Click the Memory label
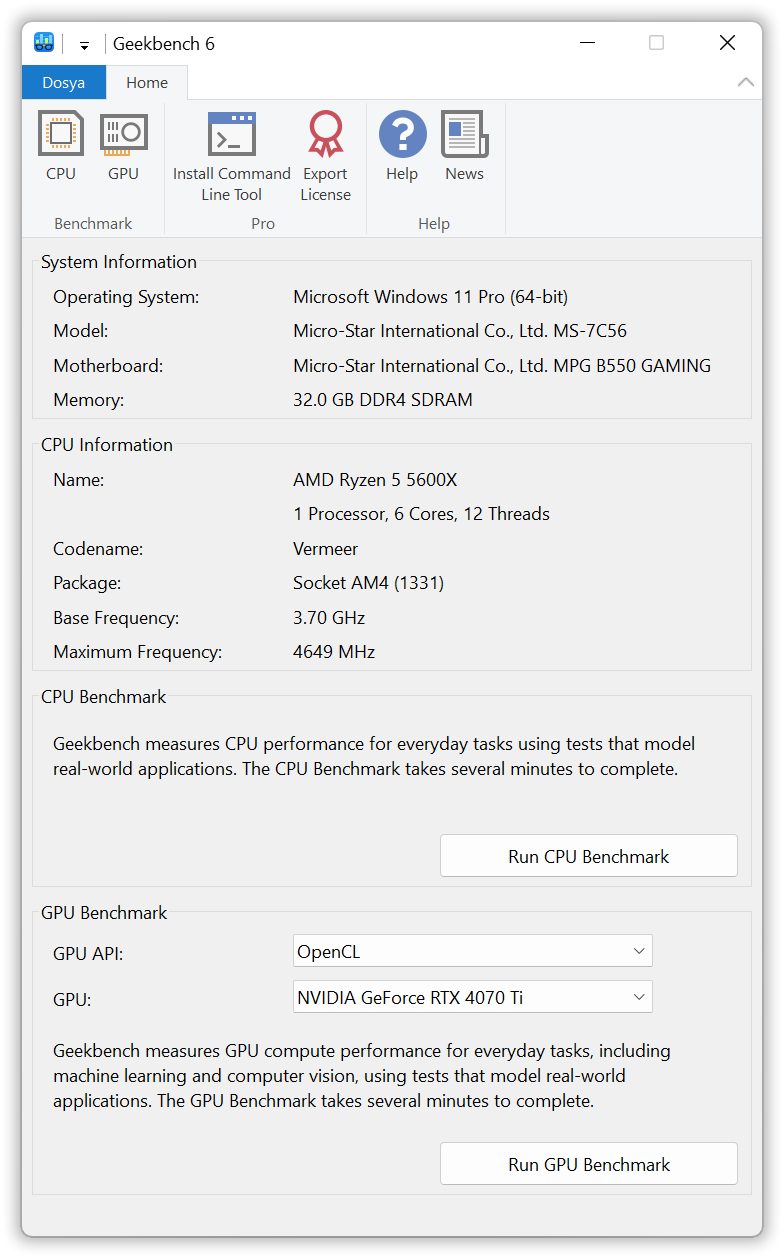The height and width of the screenshot is (1258, 784). pos(88,400)
